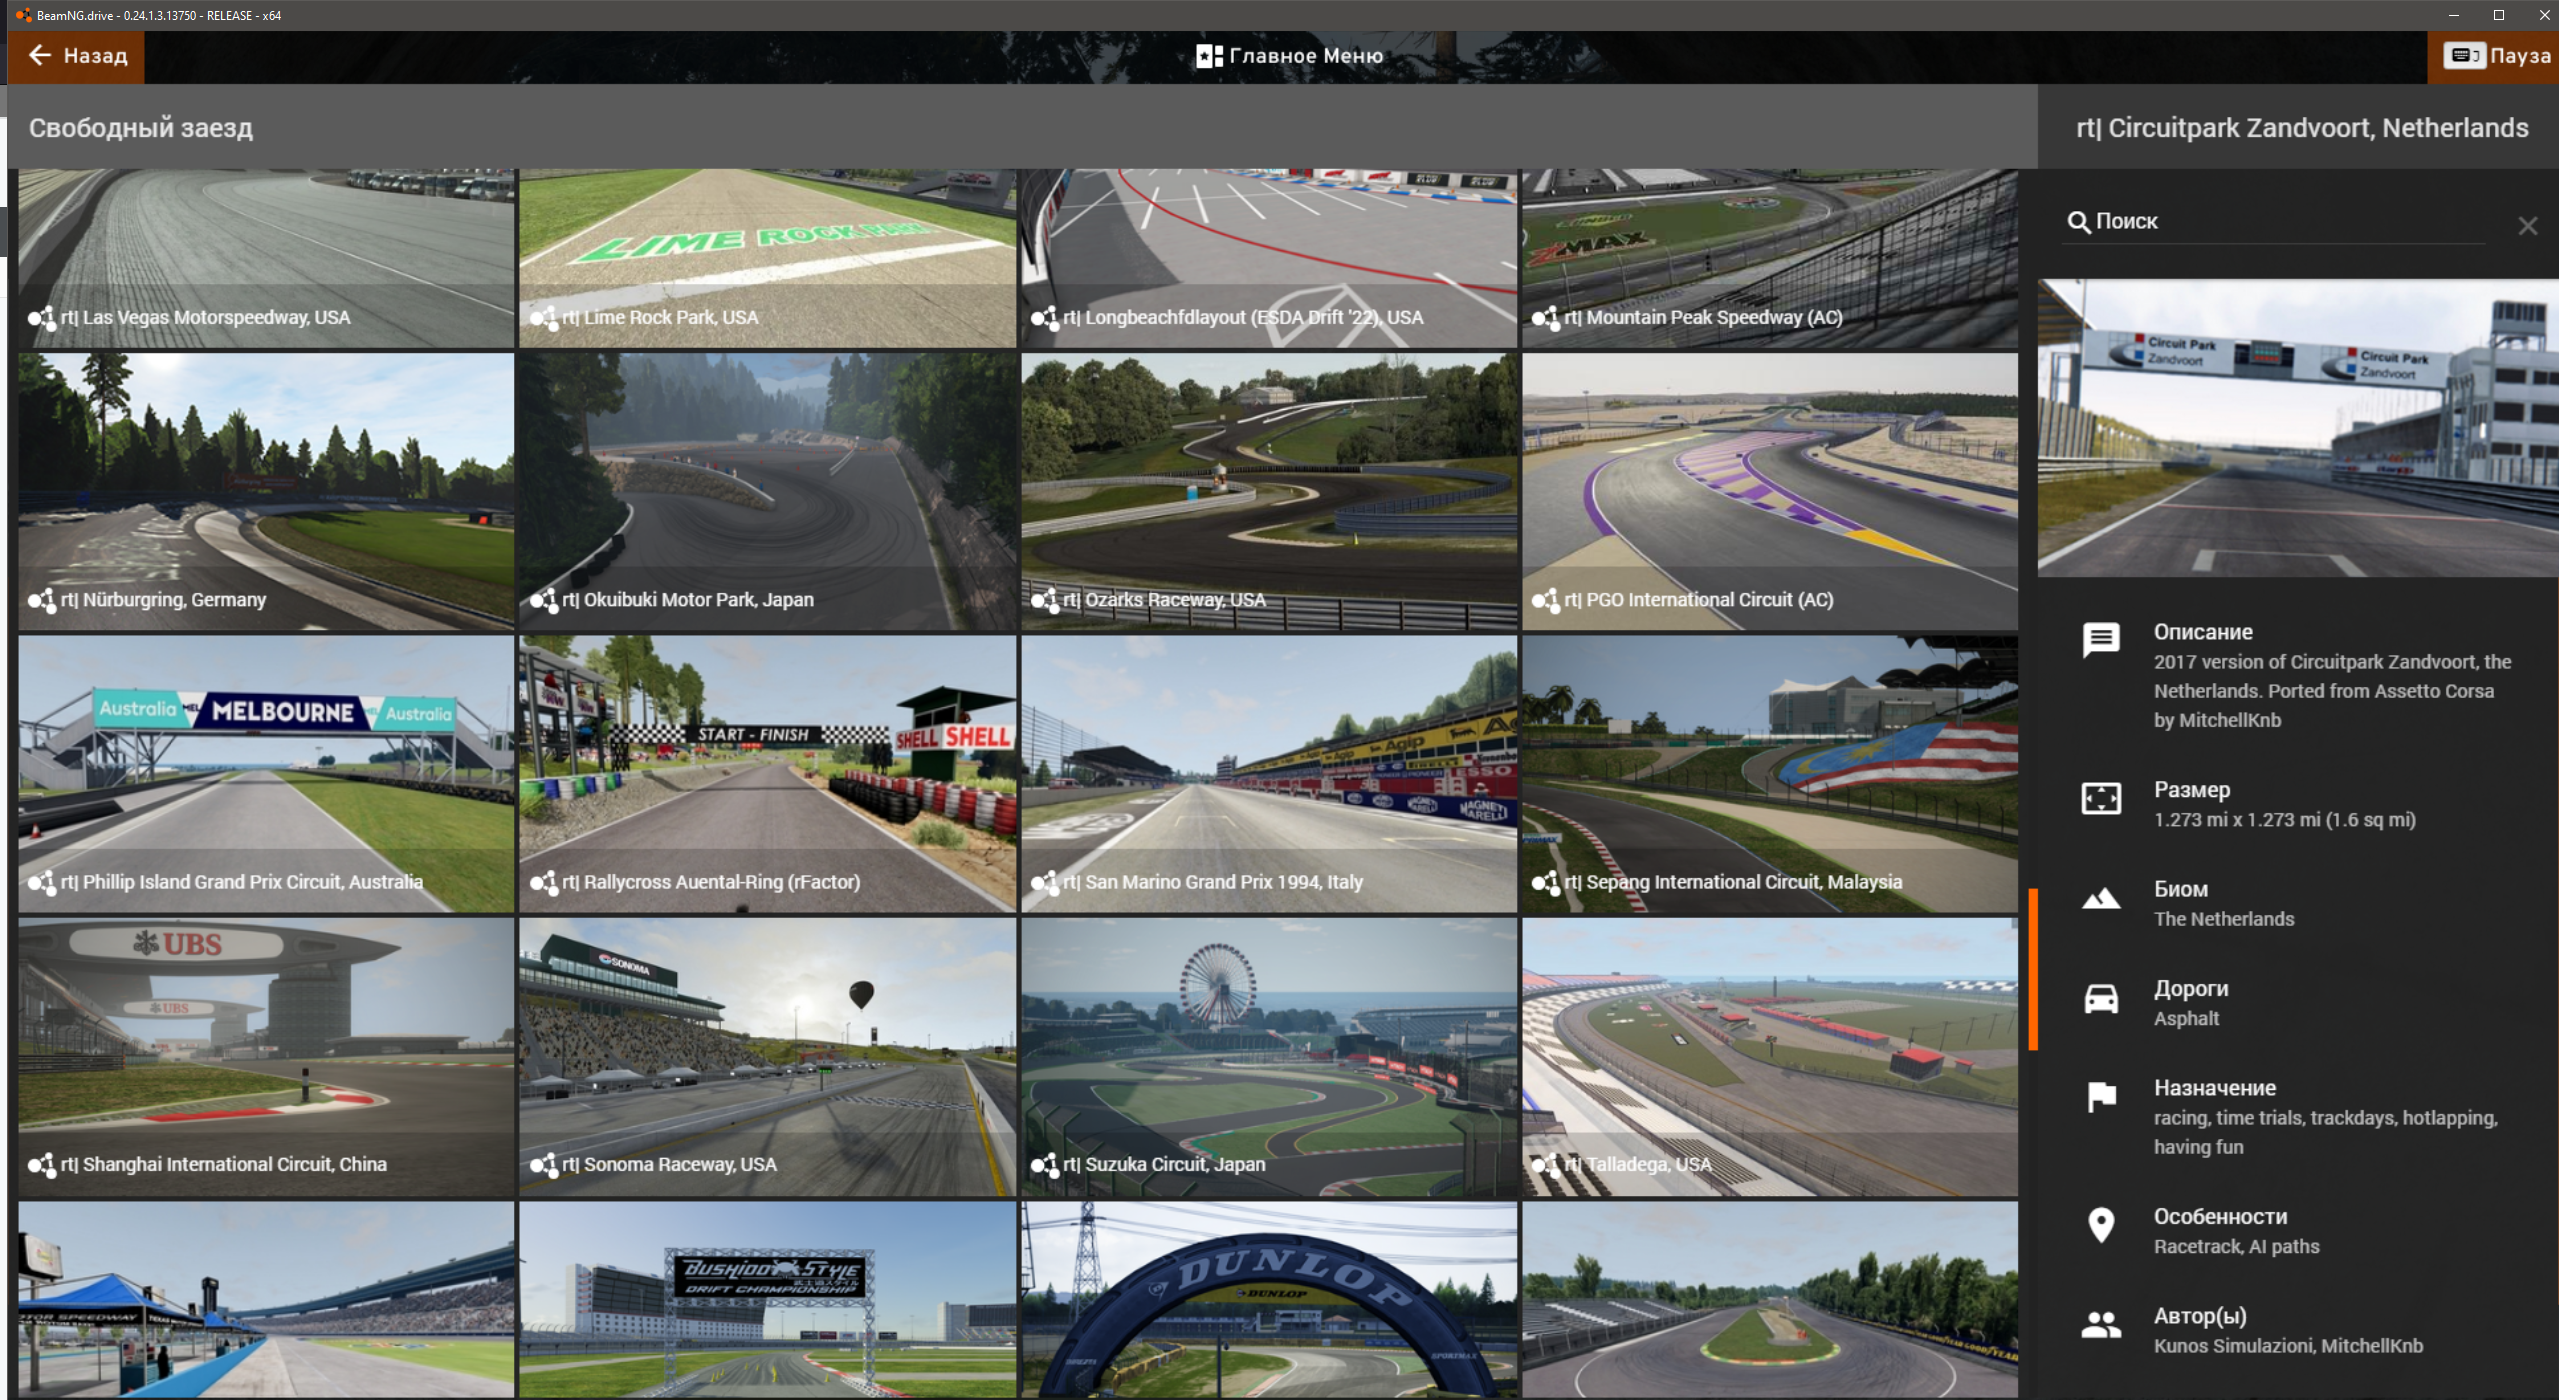Viewport: 2559px width, 1400px height.
Task: Maximize the BeamNG.drive window
Action: [x=2498, y=15]
